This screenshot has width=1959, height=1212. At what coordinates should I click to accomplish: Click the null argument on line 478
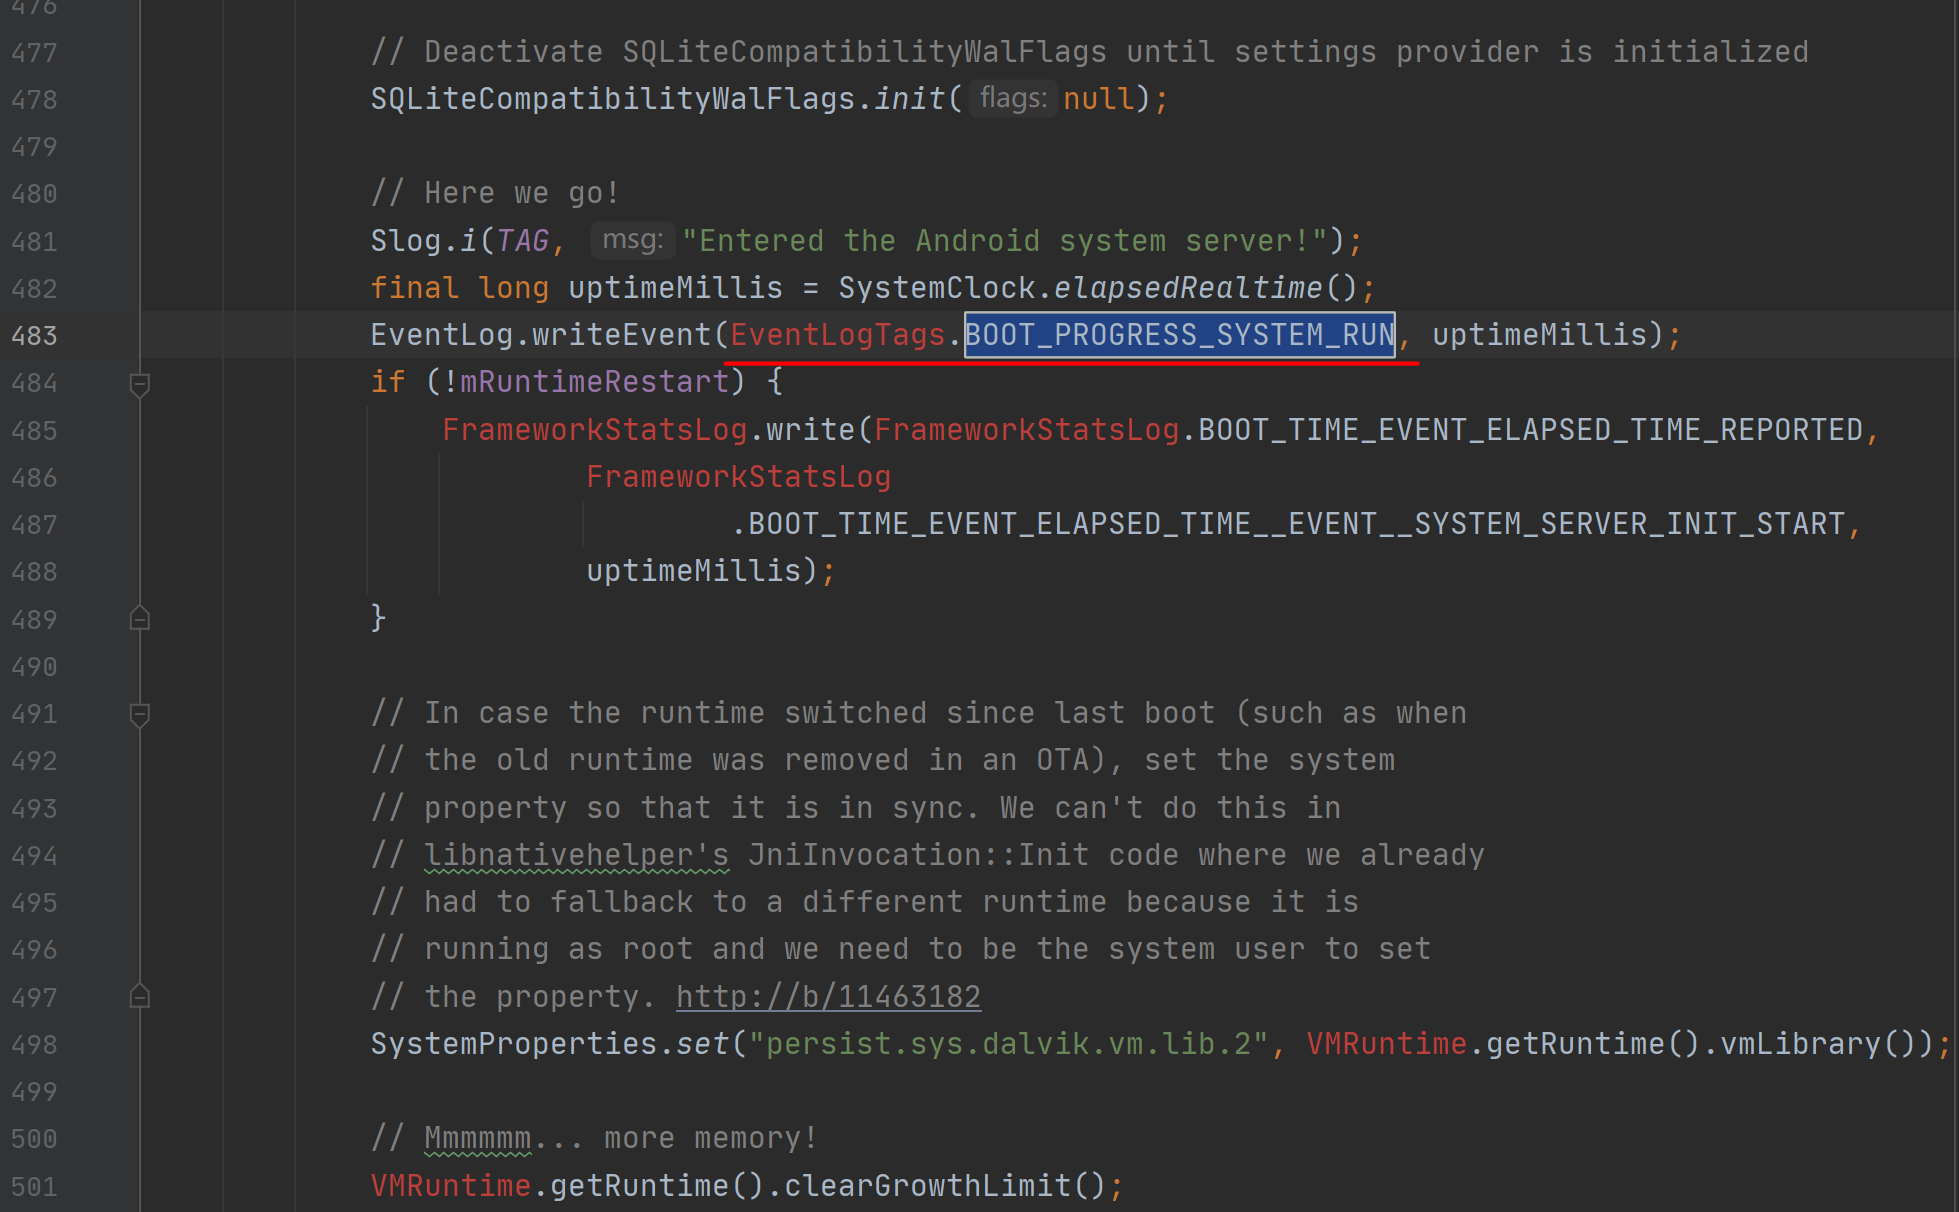(x=1099, y=99)
